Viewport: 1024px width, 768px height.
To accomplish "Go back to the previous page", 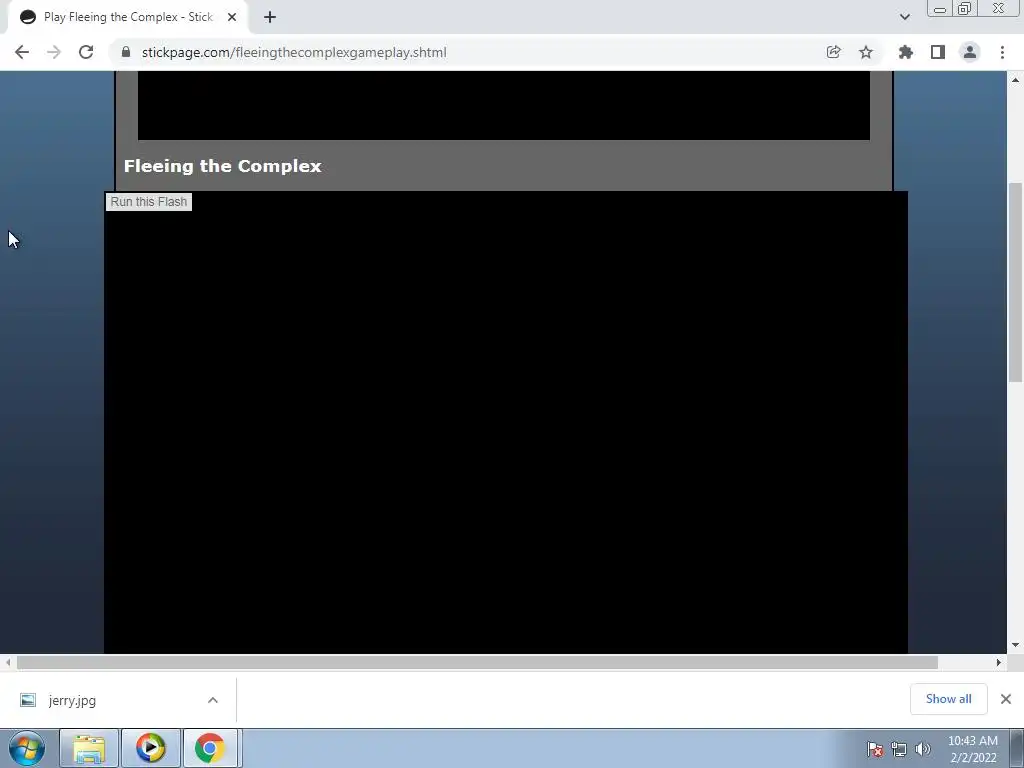I will coord(22,52).
